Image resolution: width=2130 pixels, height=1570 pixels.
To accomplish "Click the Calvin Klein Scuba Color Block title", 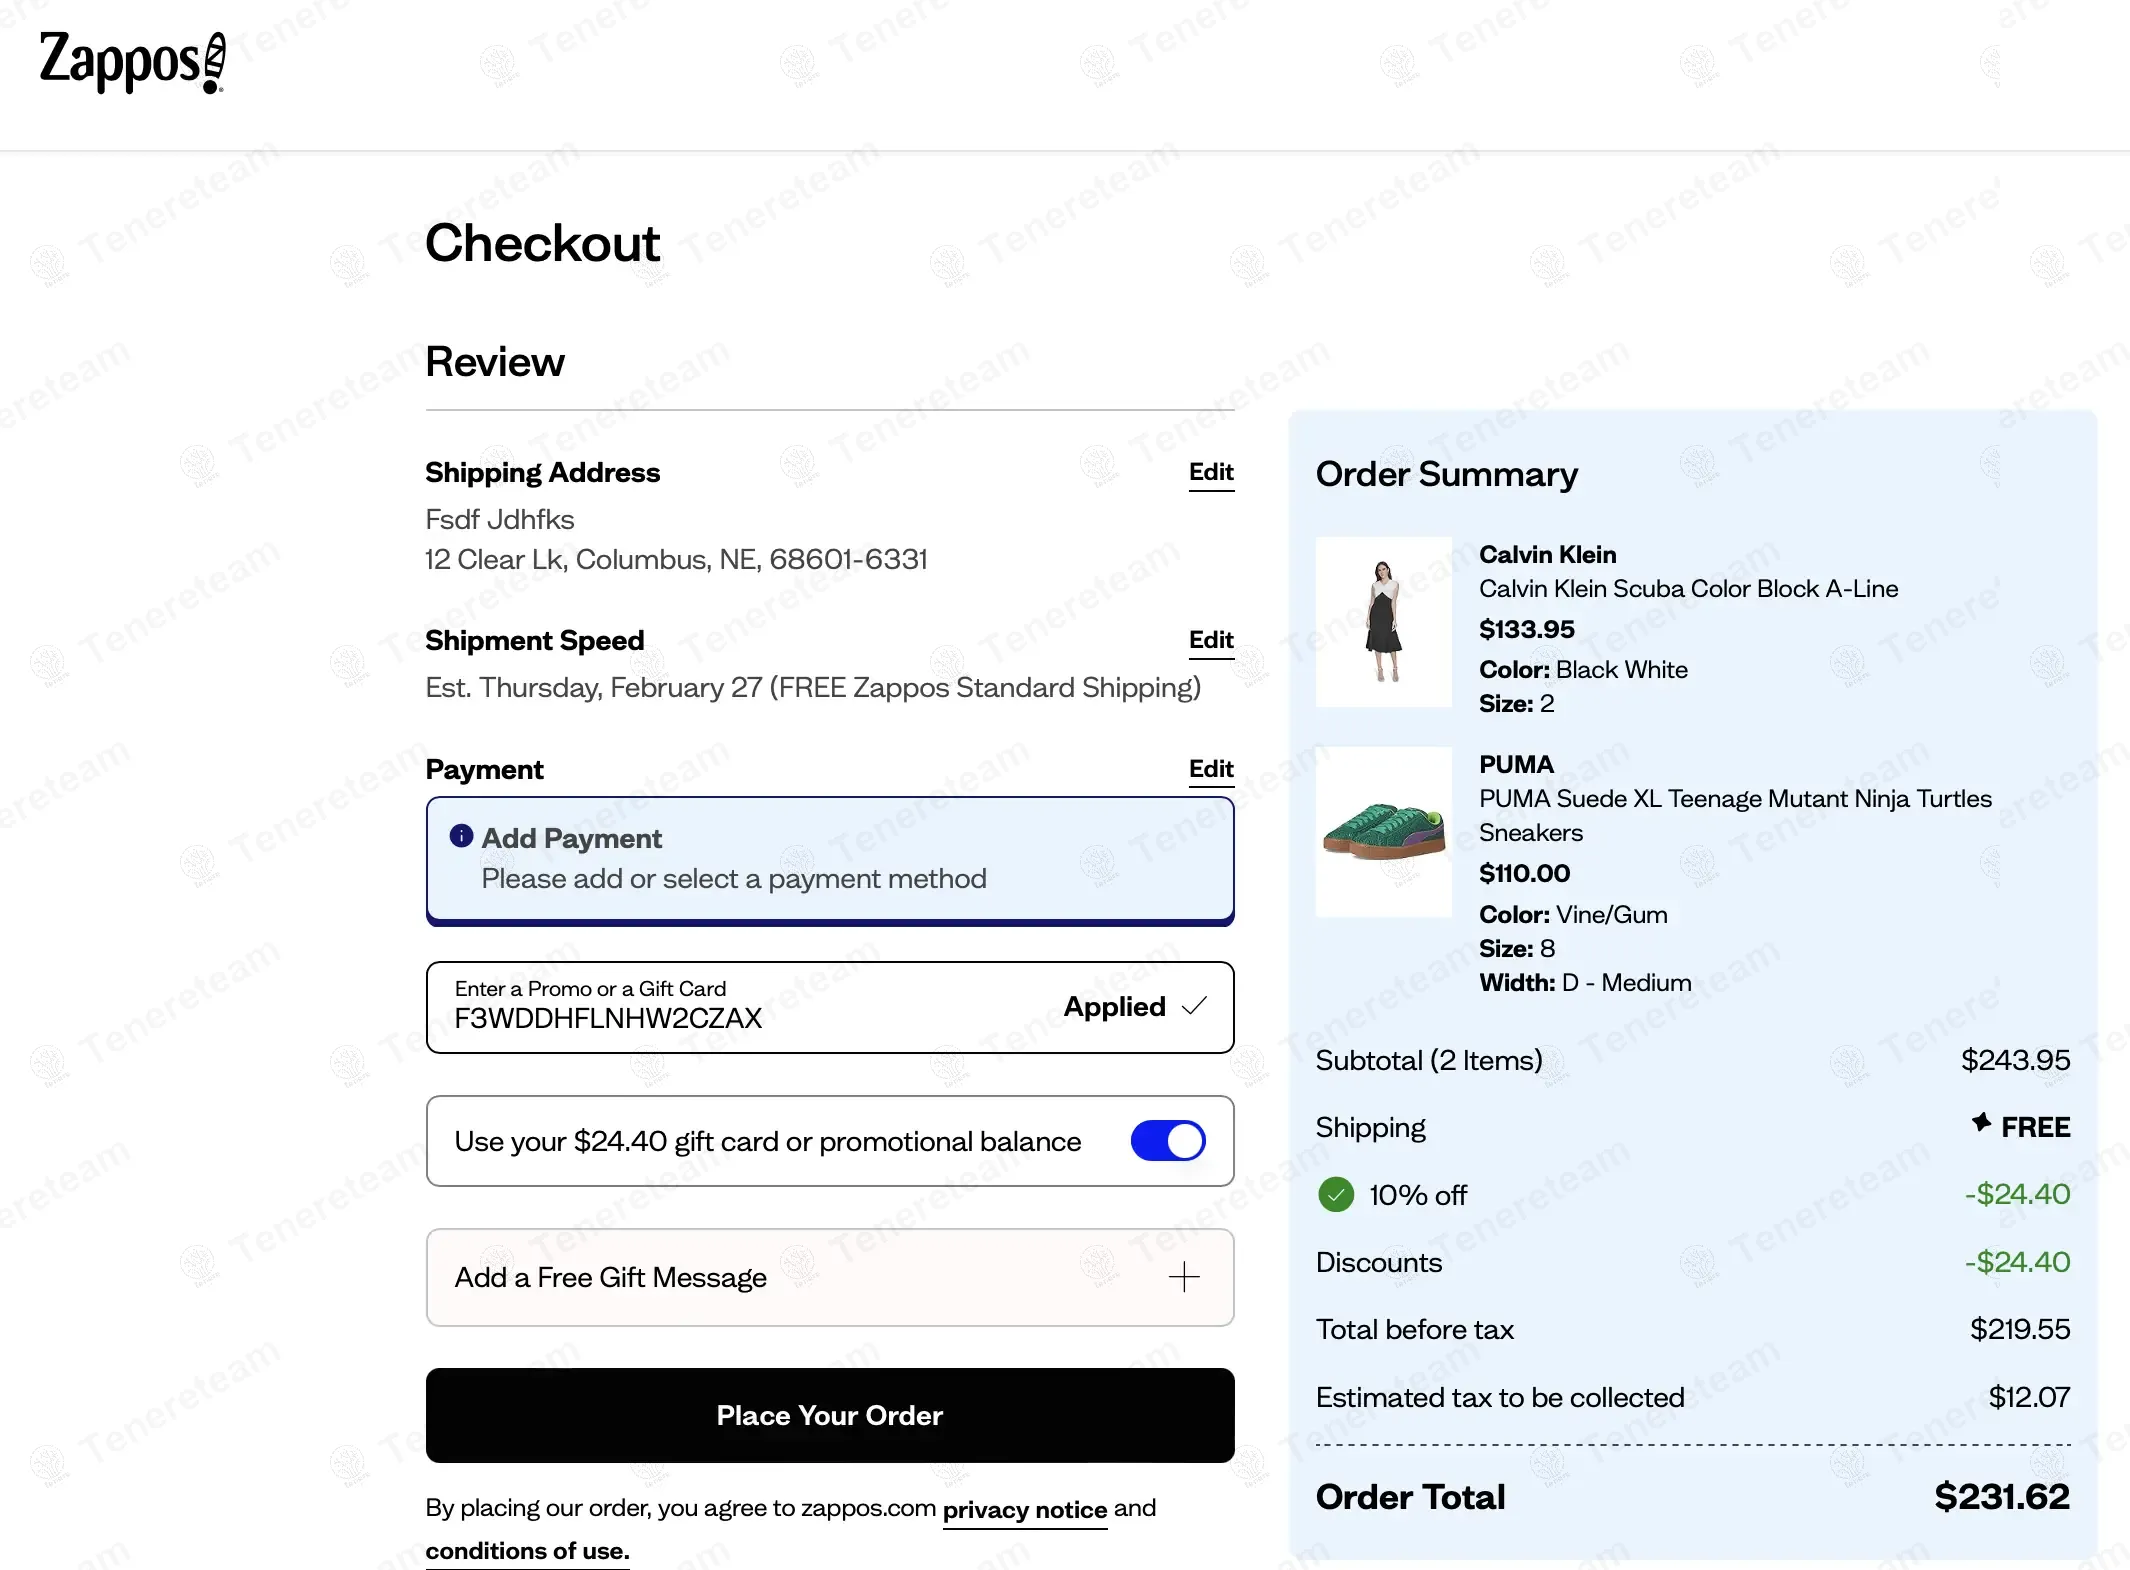I will [x=1688, y=589].
